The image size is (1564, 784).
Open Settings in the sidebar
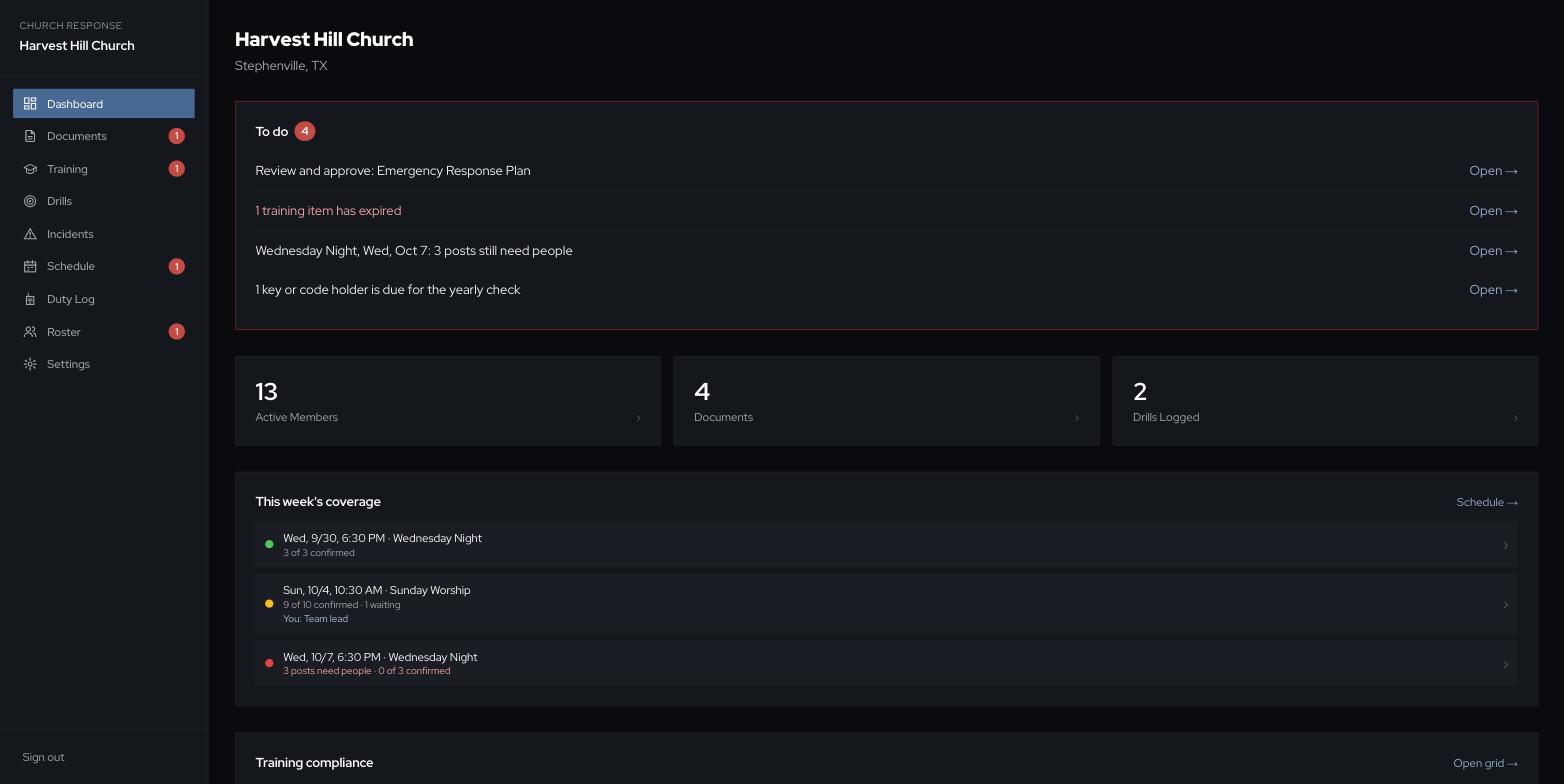coord(104,364)
